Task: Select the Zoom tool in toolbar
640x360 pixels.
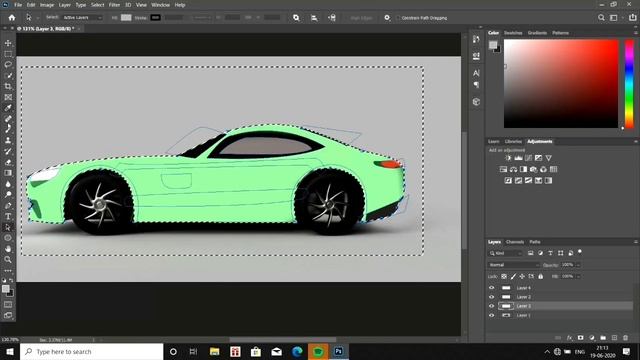Action: (x=8, y=260)
